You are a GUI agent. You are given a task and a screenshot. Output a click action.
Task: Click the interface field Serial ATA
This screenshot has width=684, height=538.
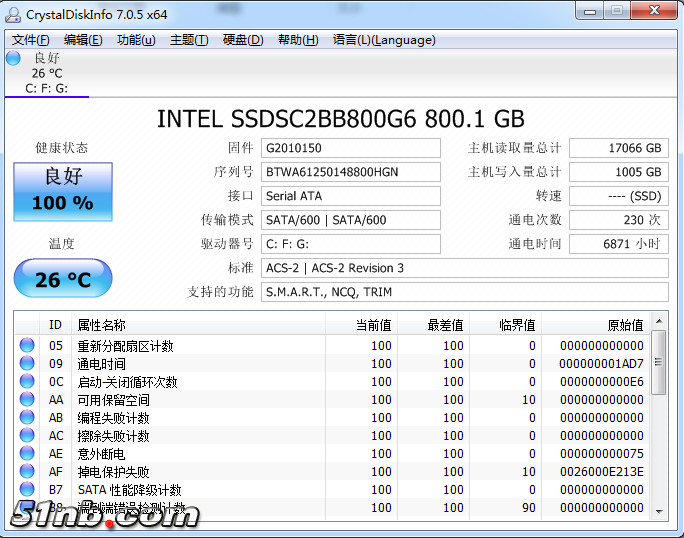click(351, 196)
